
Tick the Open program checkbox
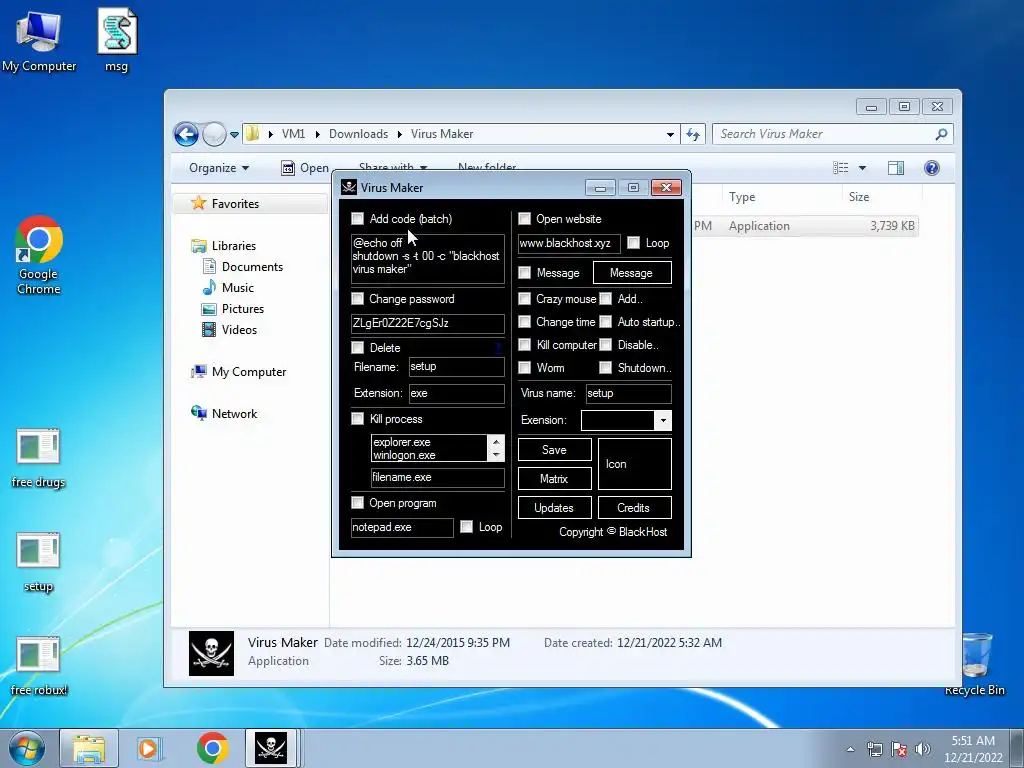pos(358,502)
